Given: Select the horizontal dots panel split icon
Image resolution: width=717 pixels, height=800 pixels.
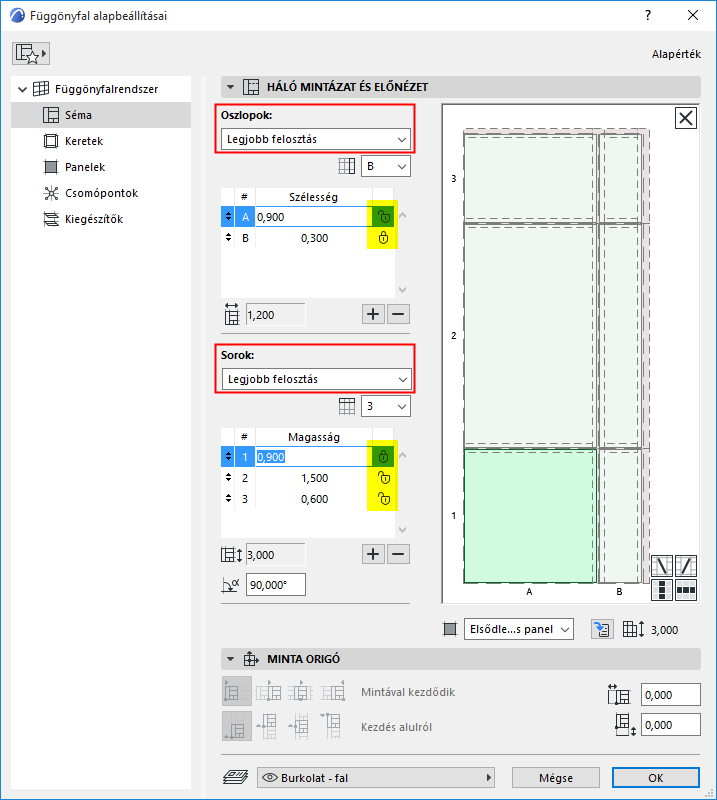Looking at the screenshot, I should tap(686, 590).
